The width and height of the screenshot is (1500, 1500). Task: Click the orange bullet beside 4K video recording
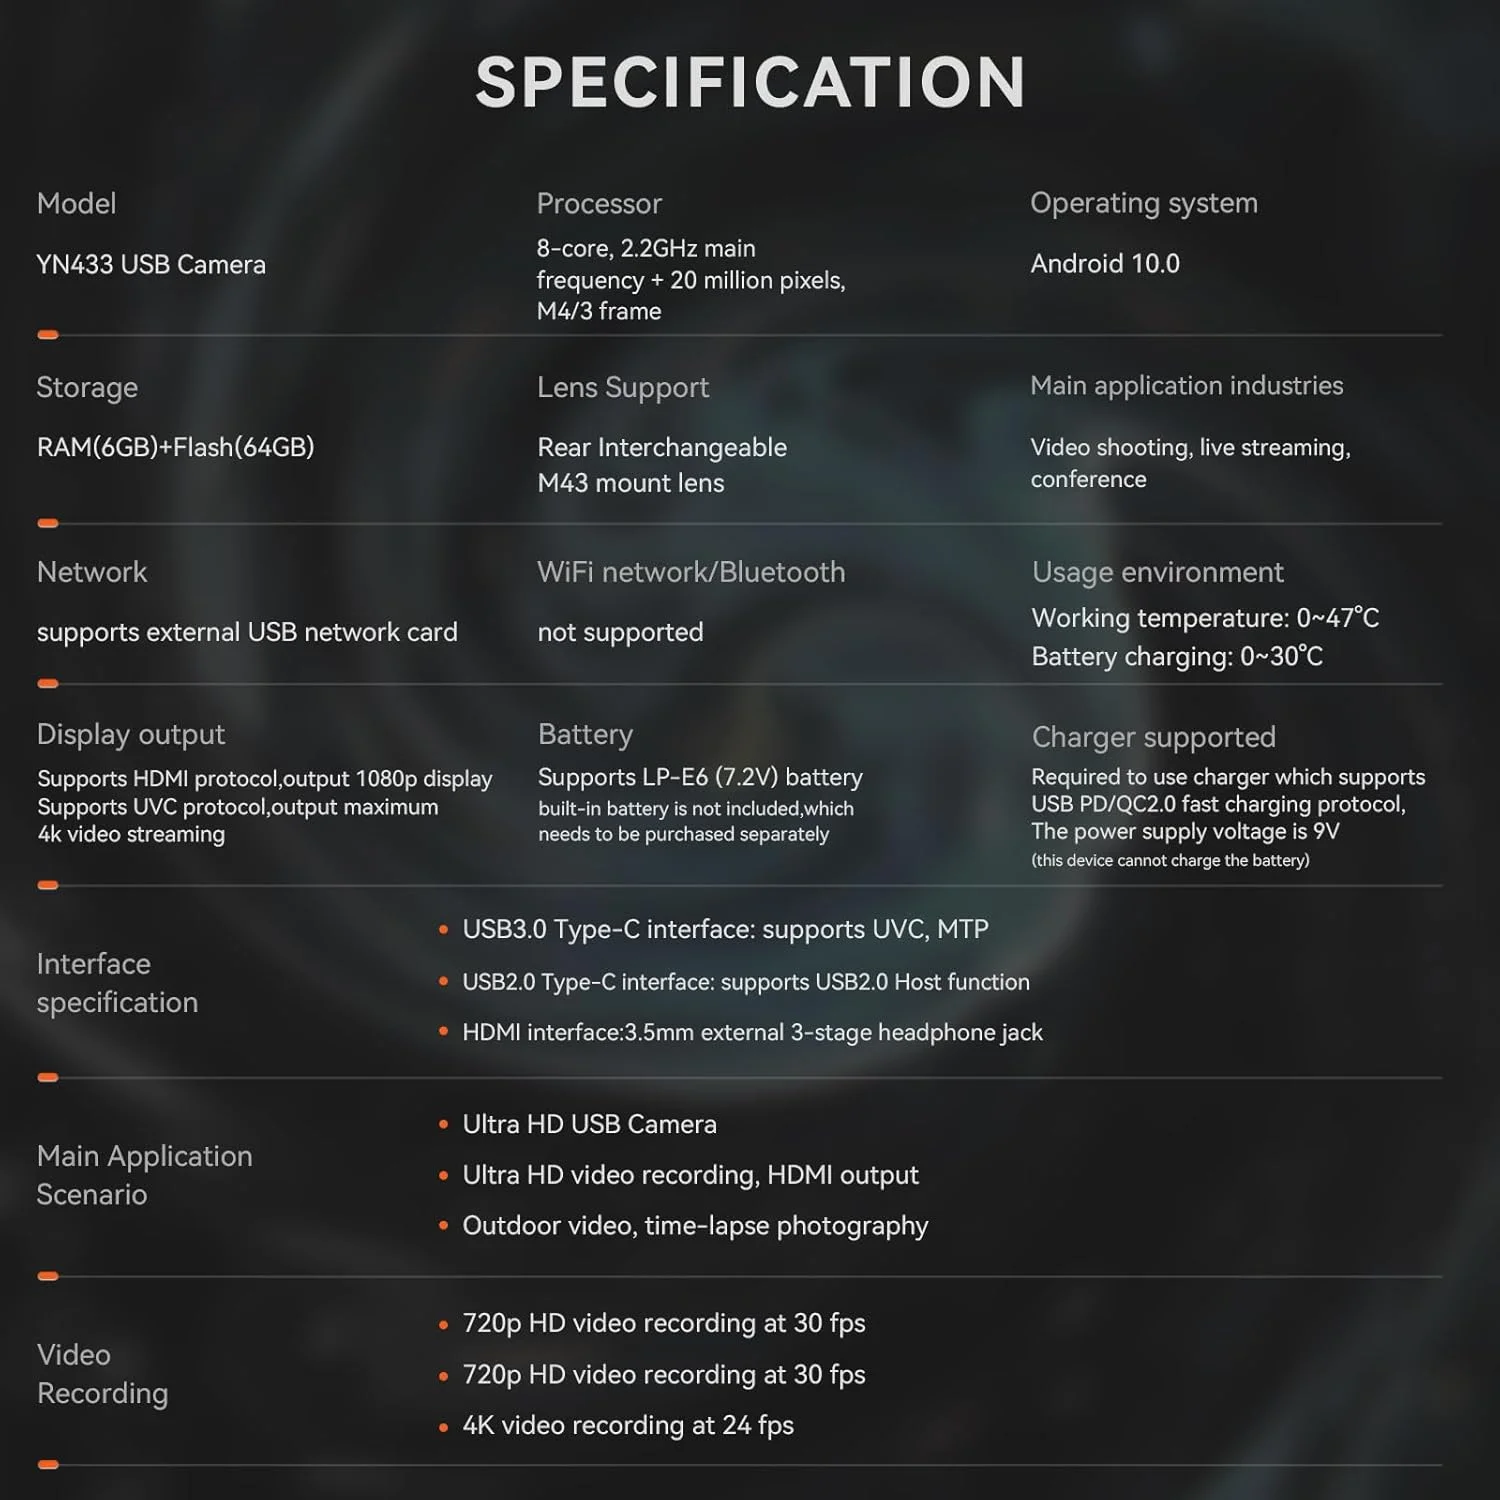[443, 1427]
